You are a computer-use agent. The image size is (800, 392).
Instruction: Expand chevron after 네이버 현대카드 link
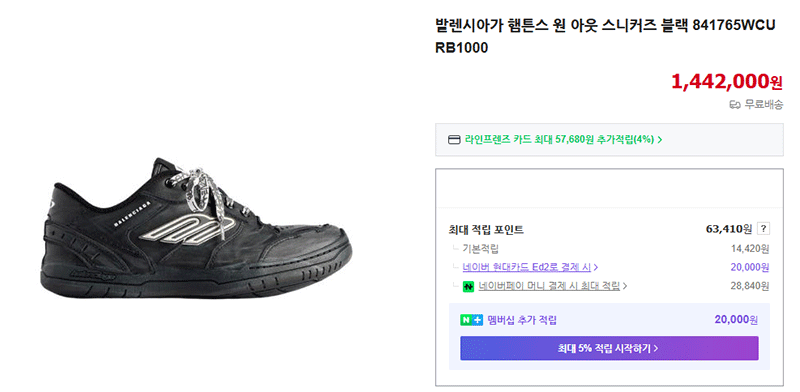596,266
